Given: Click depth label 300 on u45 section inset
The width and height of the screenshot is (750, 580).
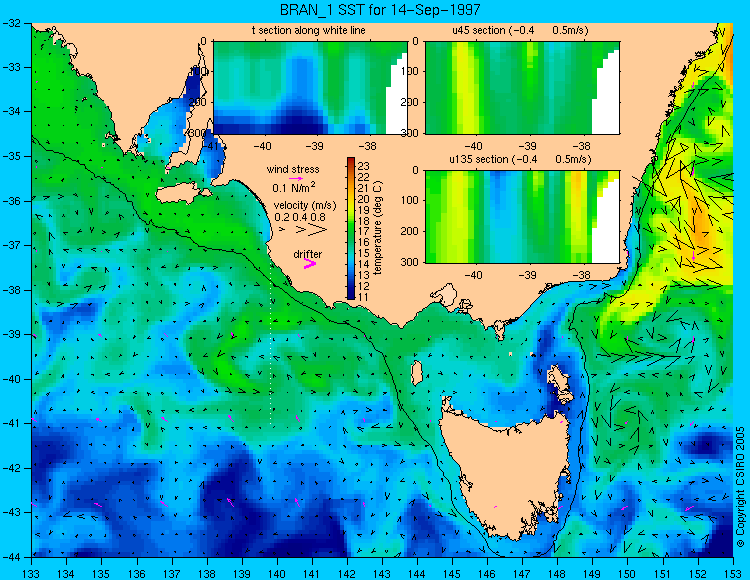Looking at the screenshot, I should (409, 132).
